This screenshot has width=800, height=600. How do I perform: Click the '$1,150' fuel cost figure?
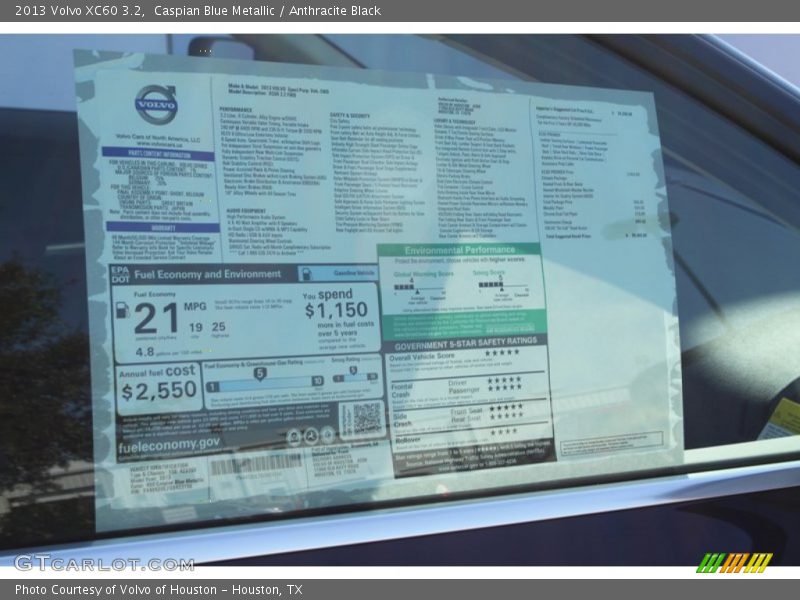coord(337,310)
